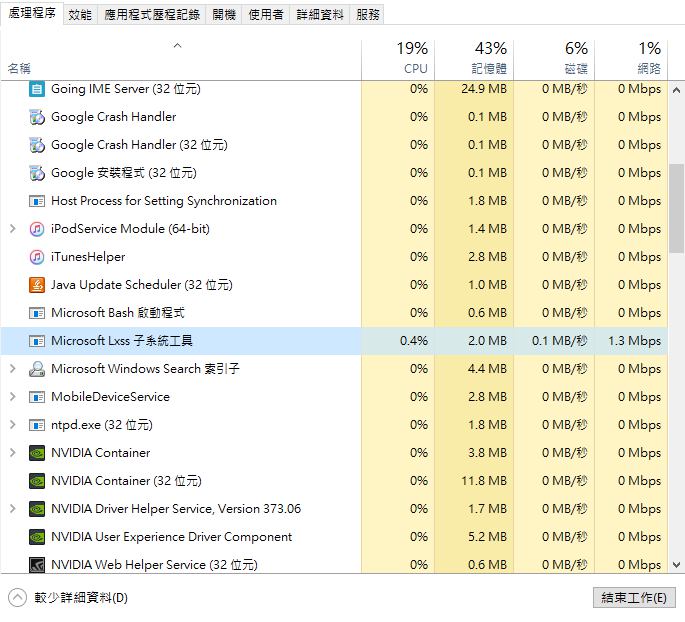Switch to the 效能 tab

point(80,15)
